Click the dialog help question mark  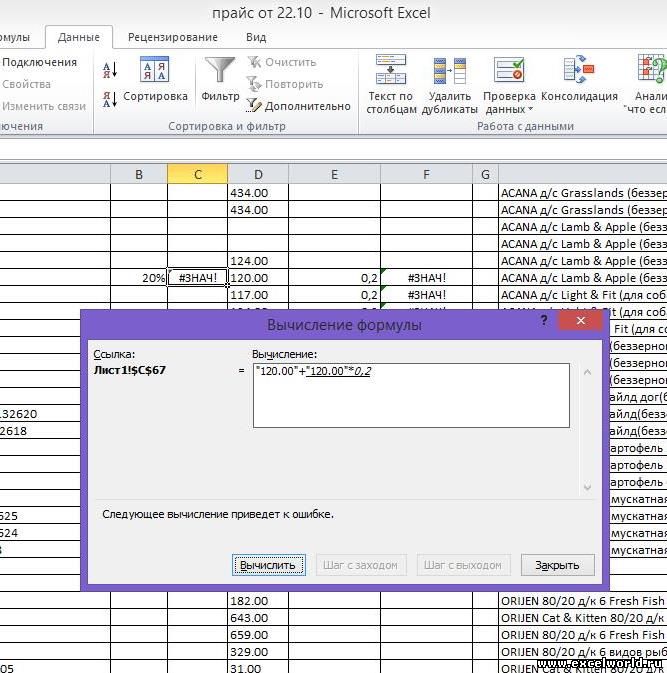[544, 320]
